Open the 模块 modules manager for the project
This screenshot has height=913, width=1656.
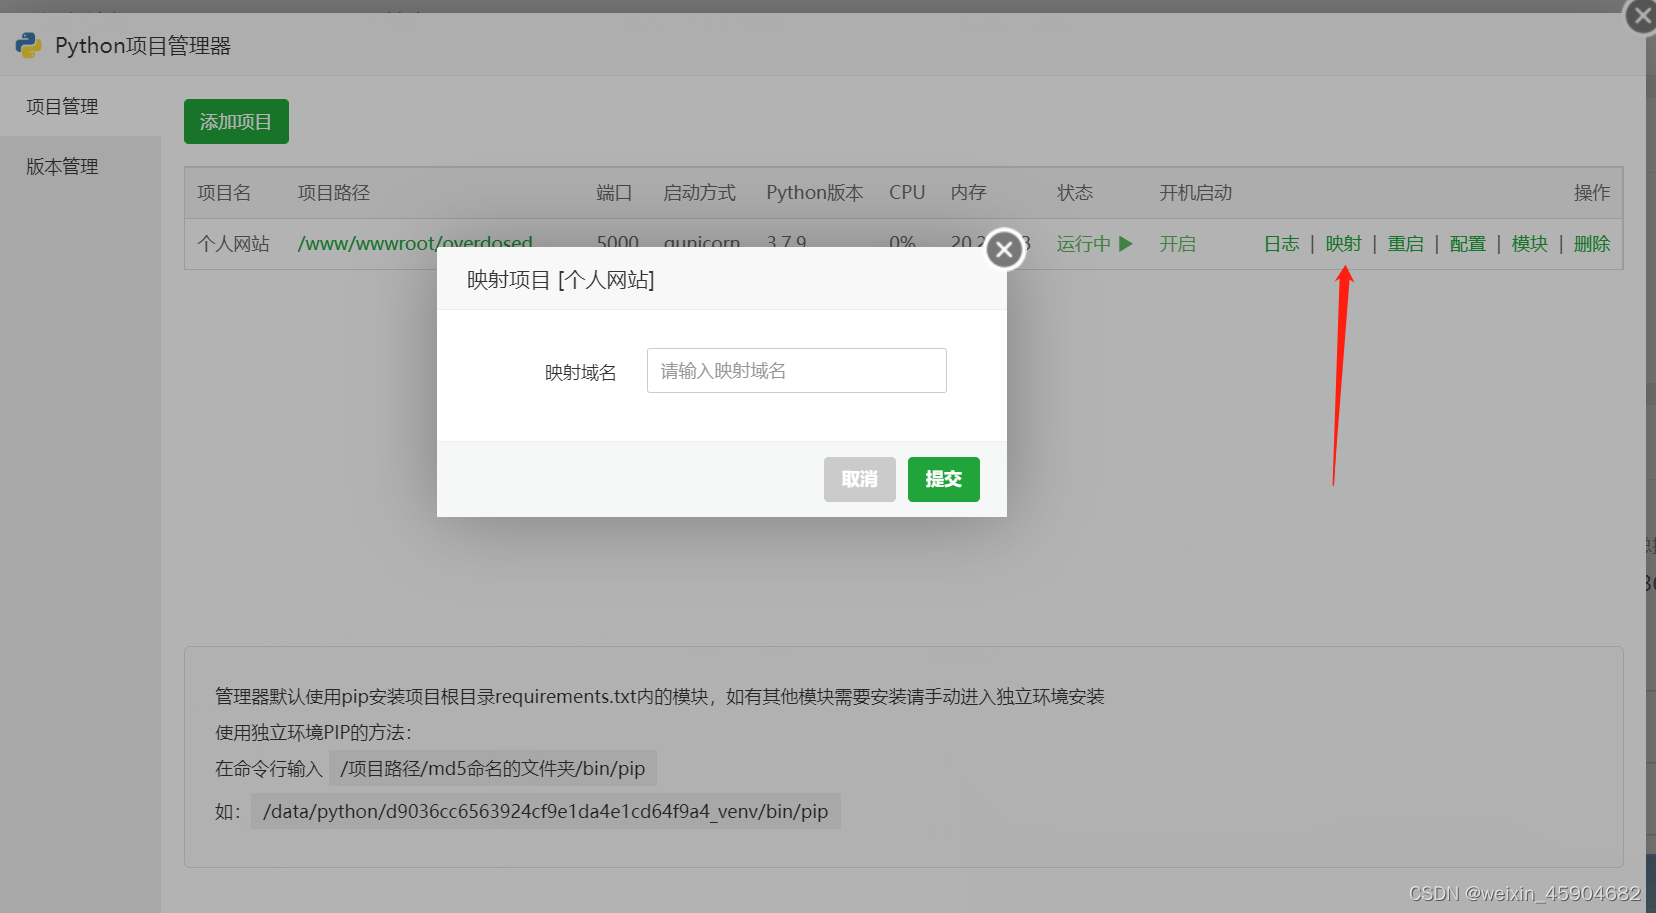(x=1529, y=243)
